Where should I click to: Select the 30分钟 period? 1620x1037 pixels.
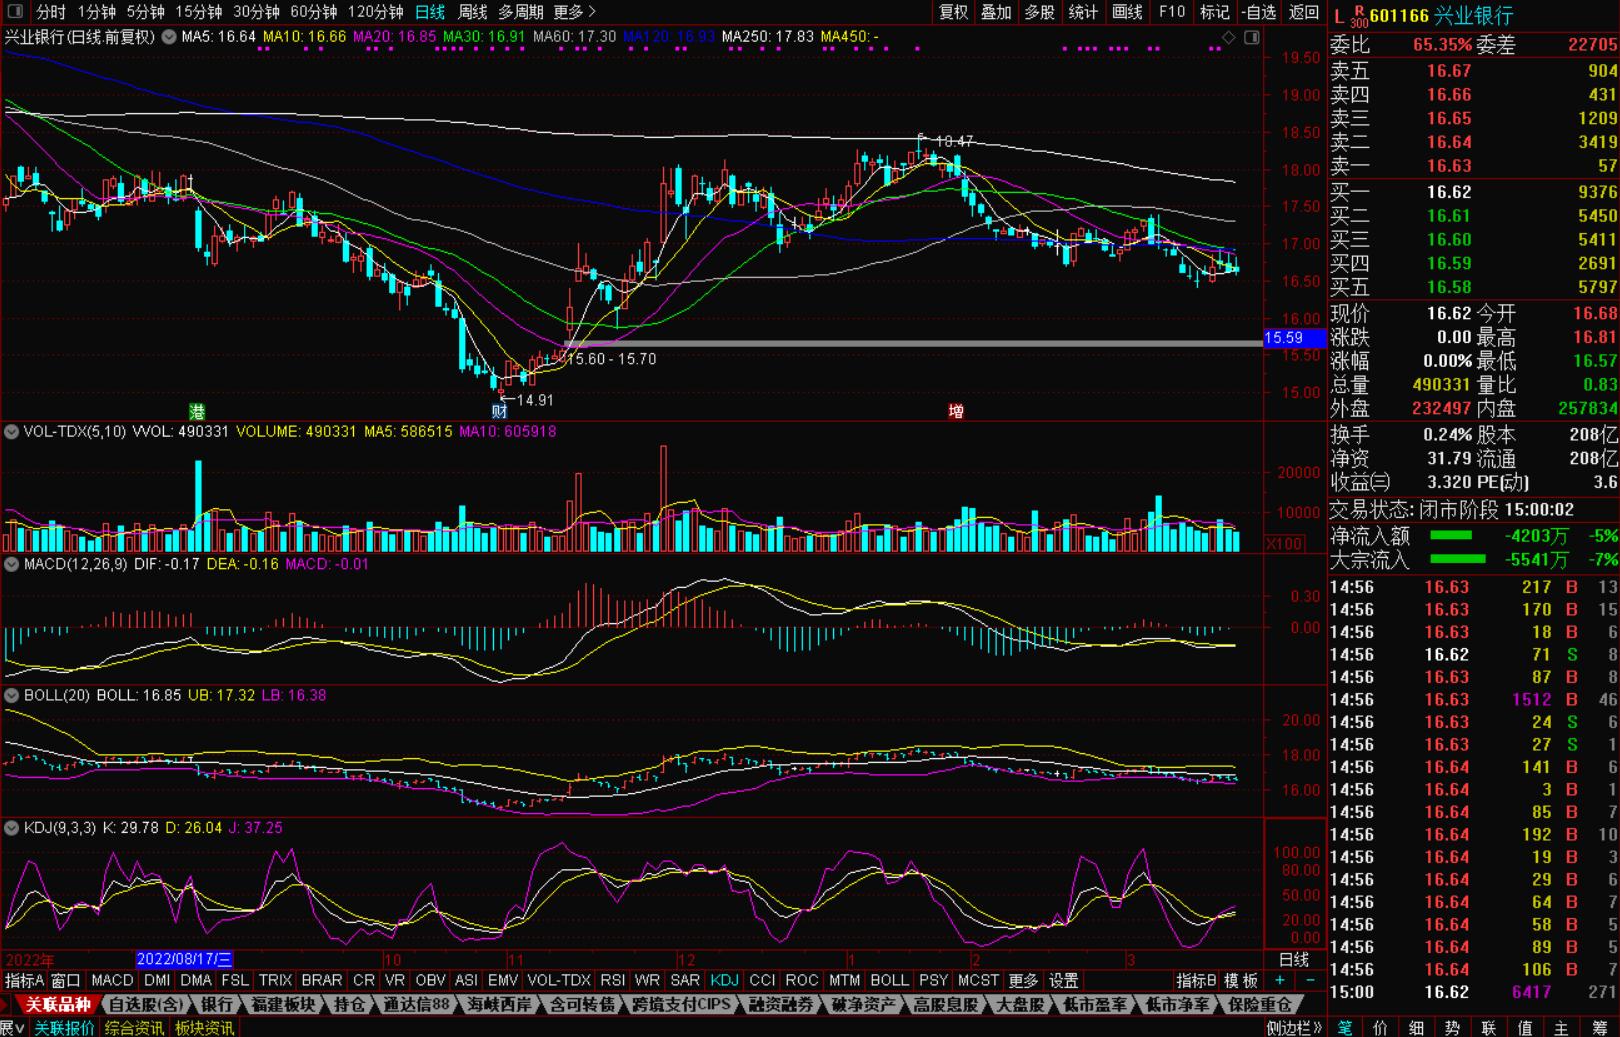point(256,12)
